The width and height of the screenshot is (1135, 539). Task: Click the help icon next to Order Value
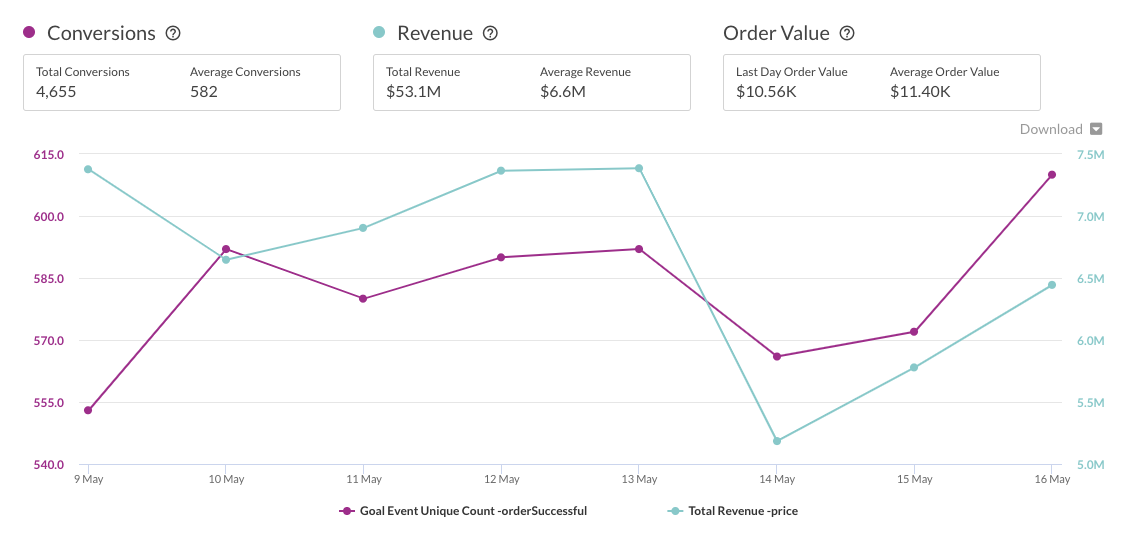[847, 33]
